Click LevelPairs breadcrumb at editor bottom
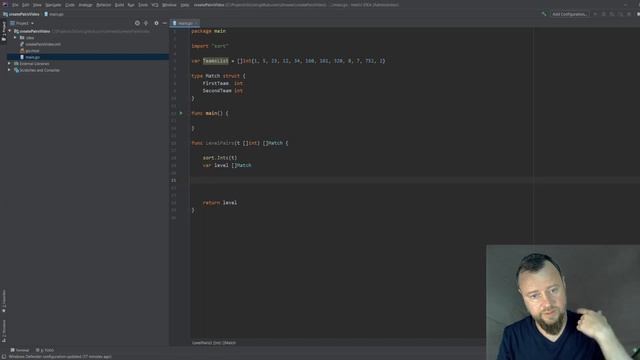This screenshot has width=640, height=360. tap(214, 343)
